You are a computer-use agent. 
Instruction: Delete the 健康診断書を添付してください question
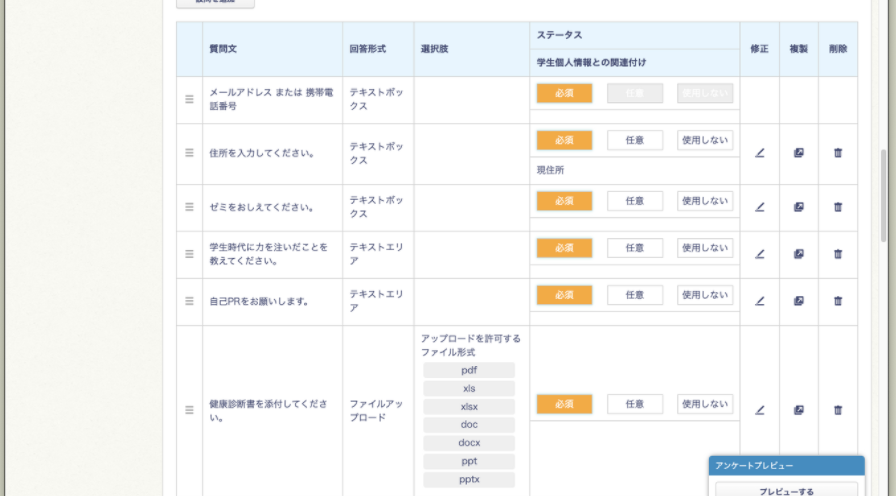tap(837, 410)
